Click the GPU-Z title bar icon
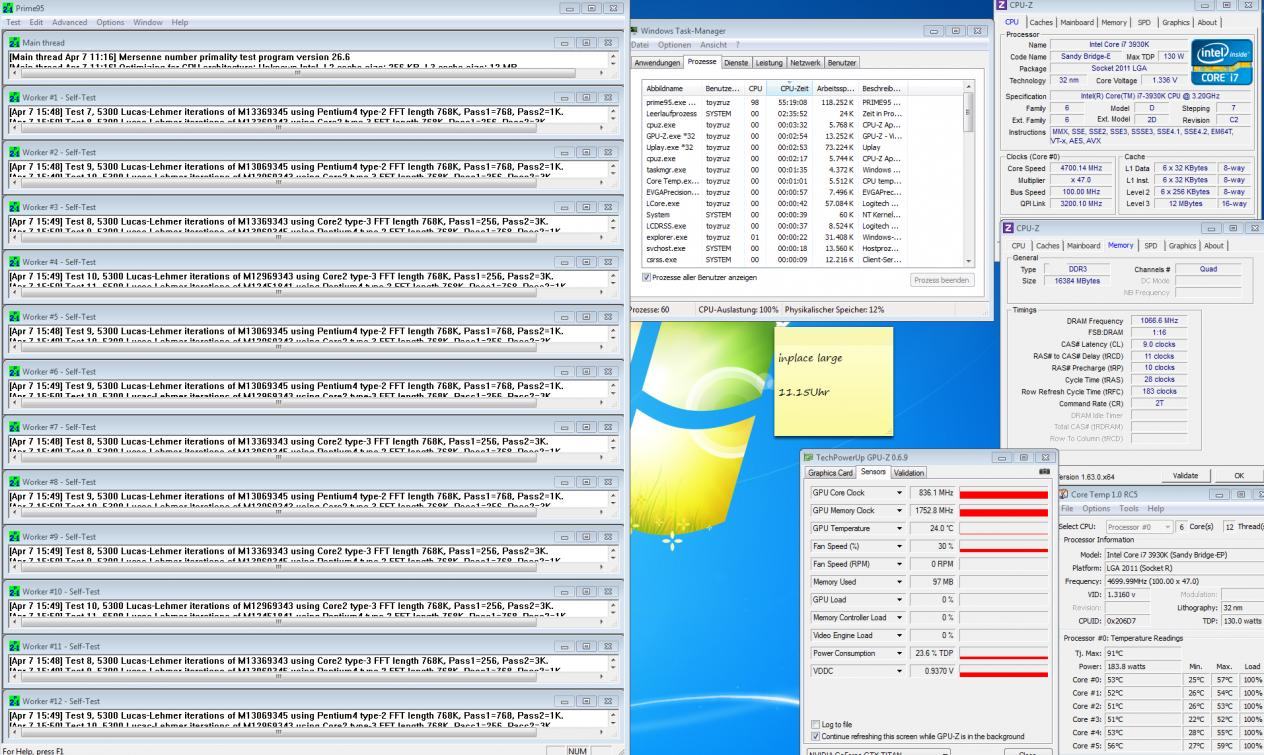Image resolution: width=1264 pixels, height=755 pixels. pyautogui.click(x=809, y=458)
